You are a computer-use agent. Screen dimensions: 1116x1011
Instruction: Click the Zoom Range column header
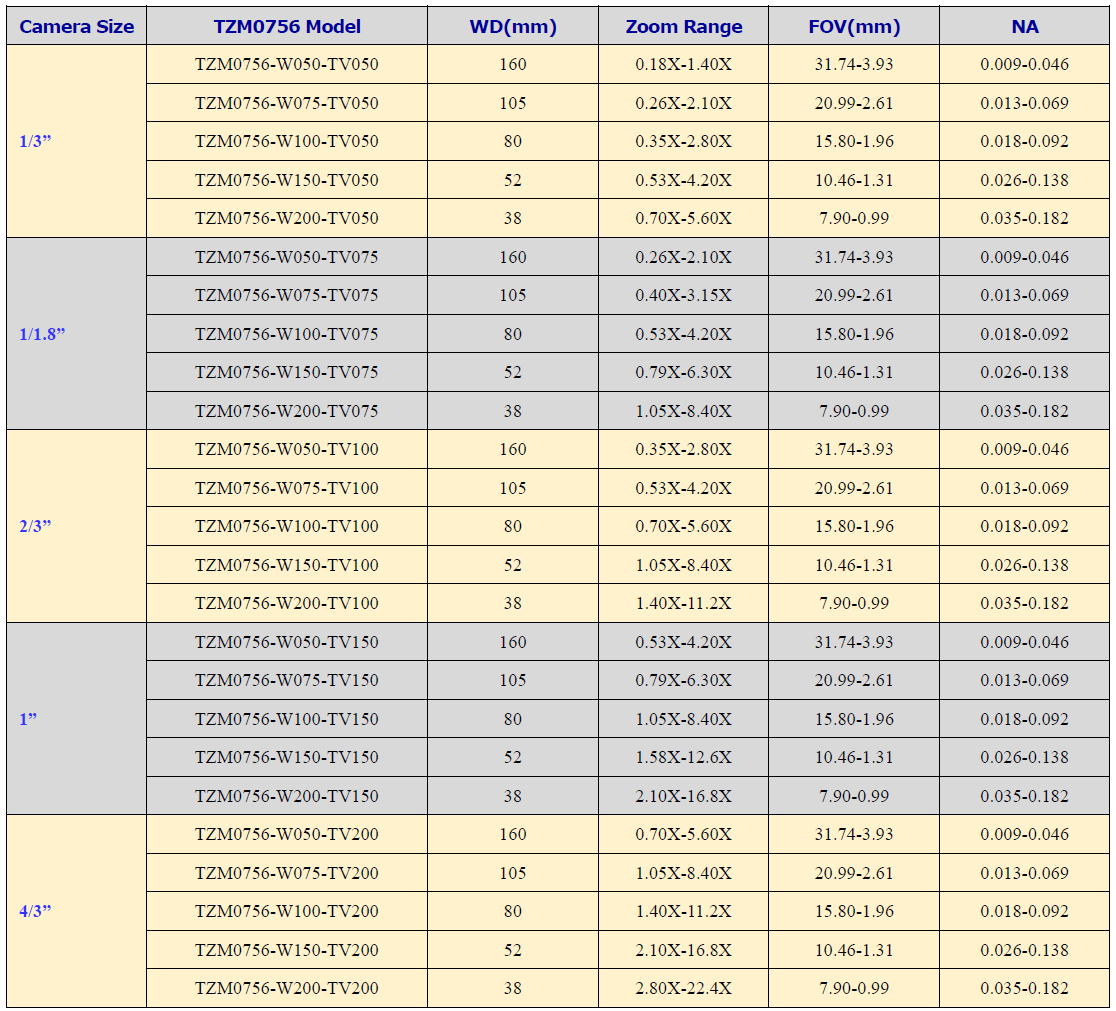coord(683,26)
